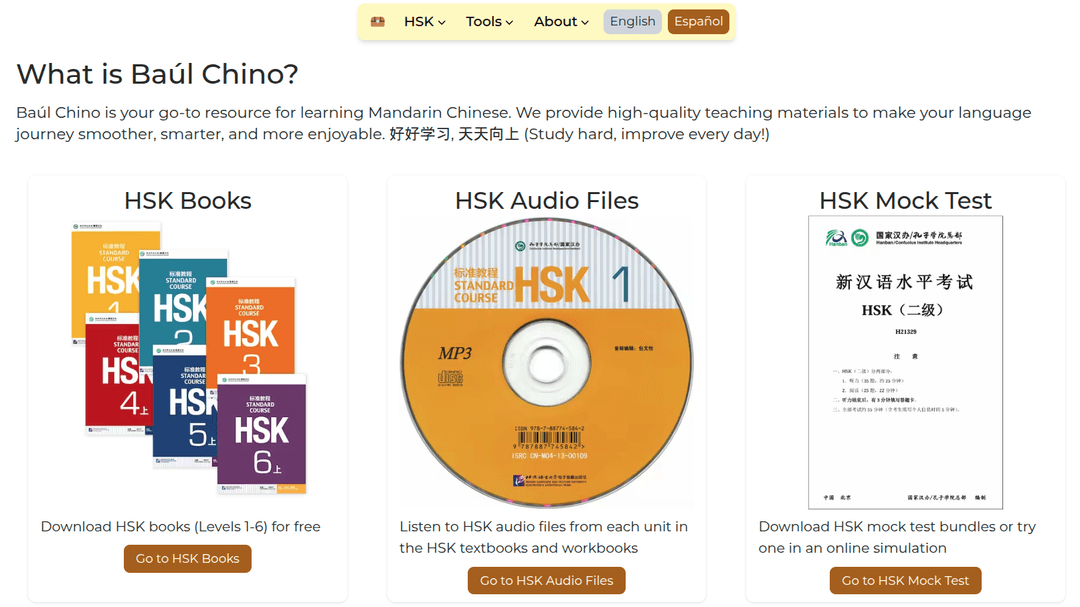This screenshot has height=607, width=1080.
Task: Open the Tools dropdown menu
Action: click(x=489, y=22)
